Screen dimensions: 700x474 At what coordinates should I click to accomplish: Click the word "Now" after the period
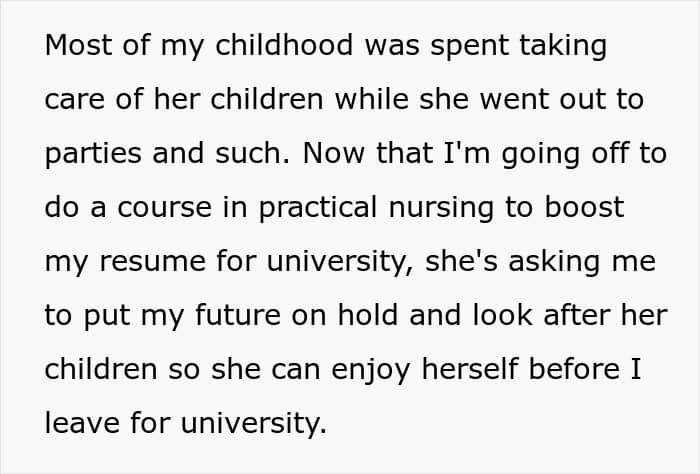pos(333,153)
